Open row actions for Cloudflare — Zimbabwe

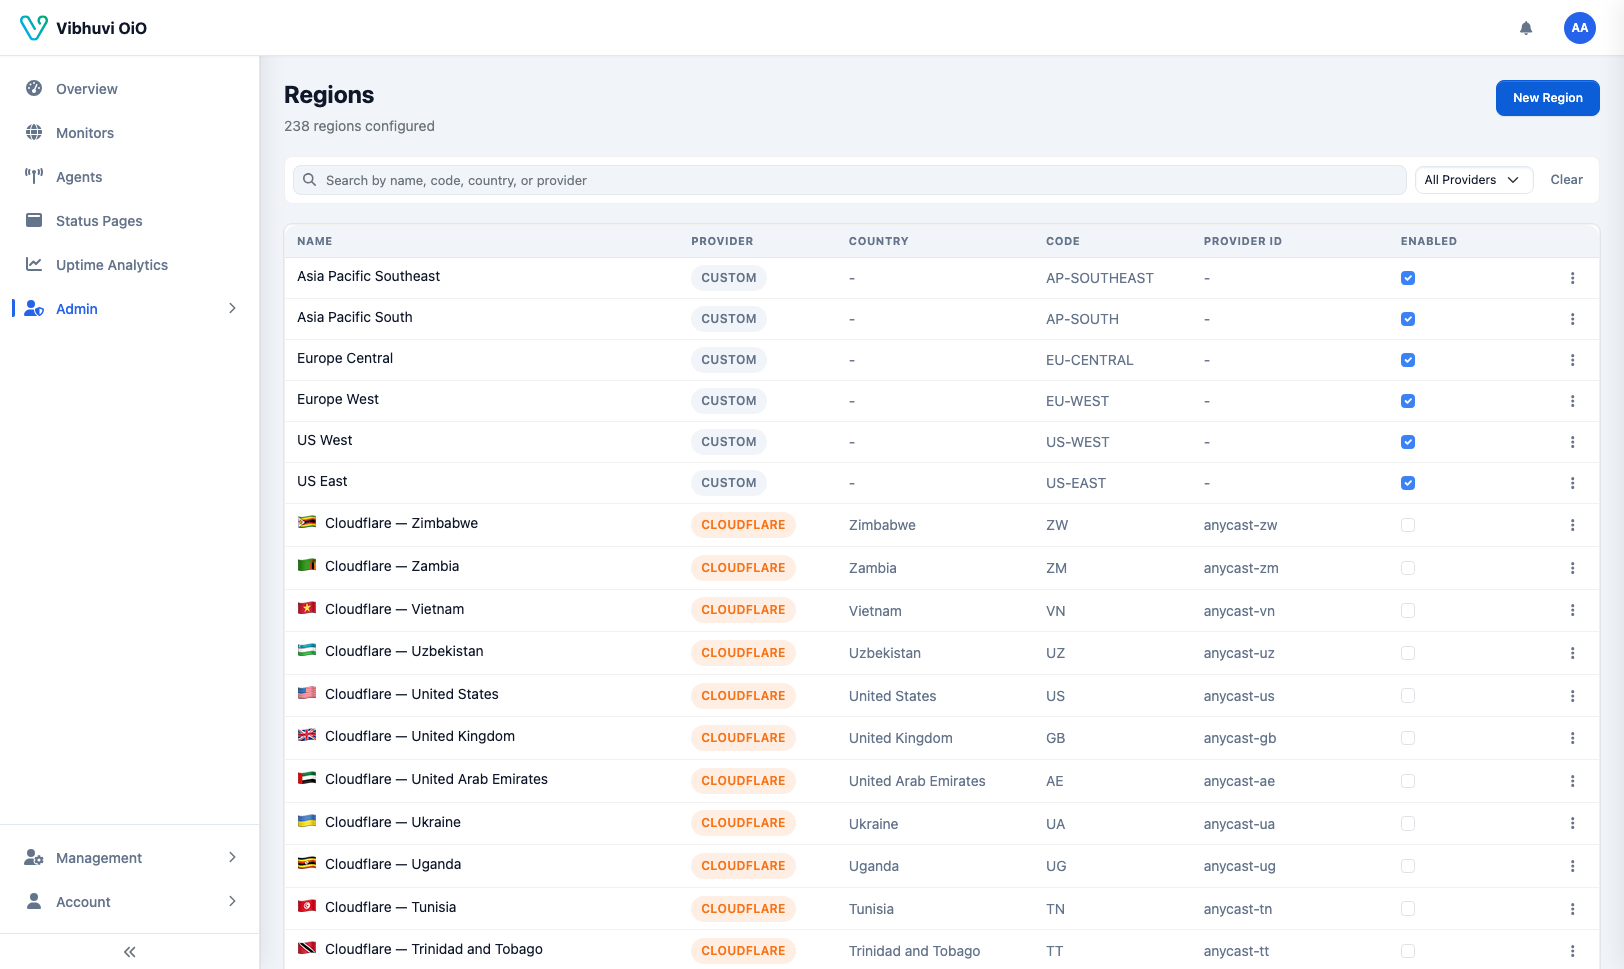click(x=1572, y=525)
